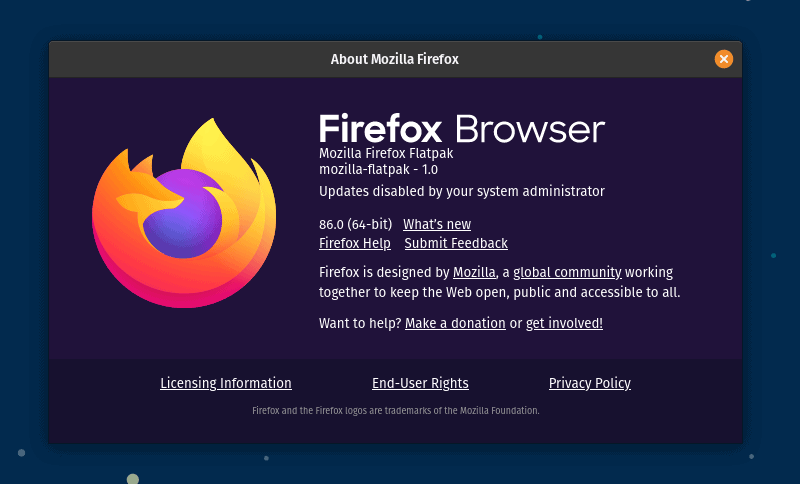
Task: View Licensing Information
Action: [226, 383]
